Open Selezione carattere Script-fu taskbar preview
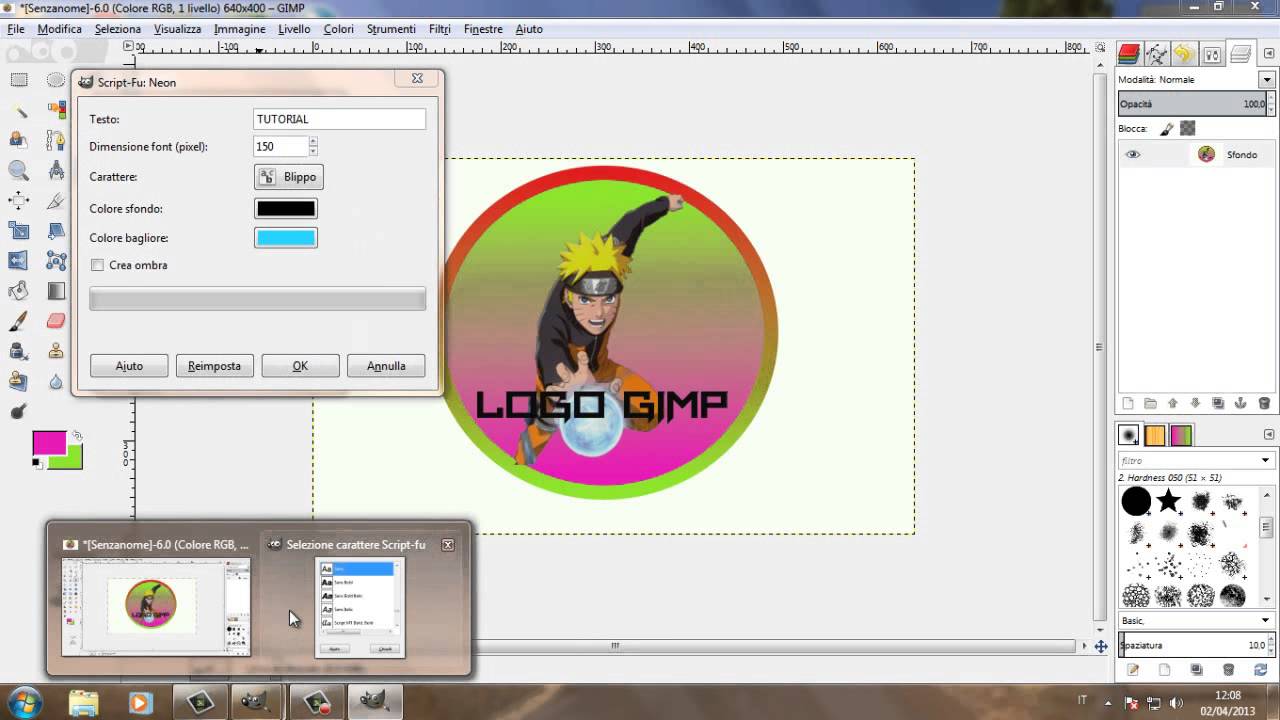This screenshot has width=1280, height=720. (360, 600)
